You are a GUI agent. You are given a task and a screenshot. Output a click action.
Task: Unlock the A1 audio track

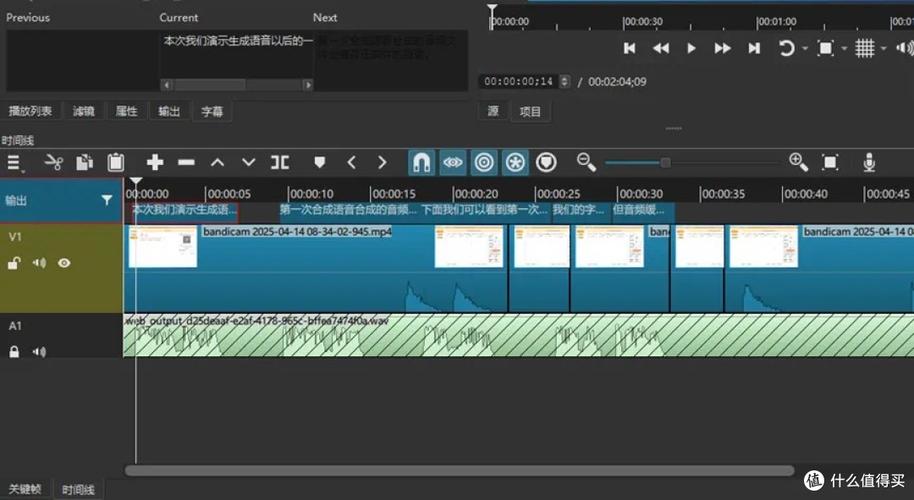(x=14, y=352)
